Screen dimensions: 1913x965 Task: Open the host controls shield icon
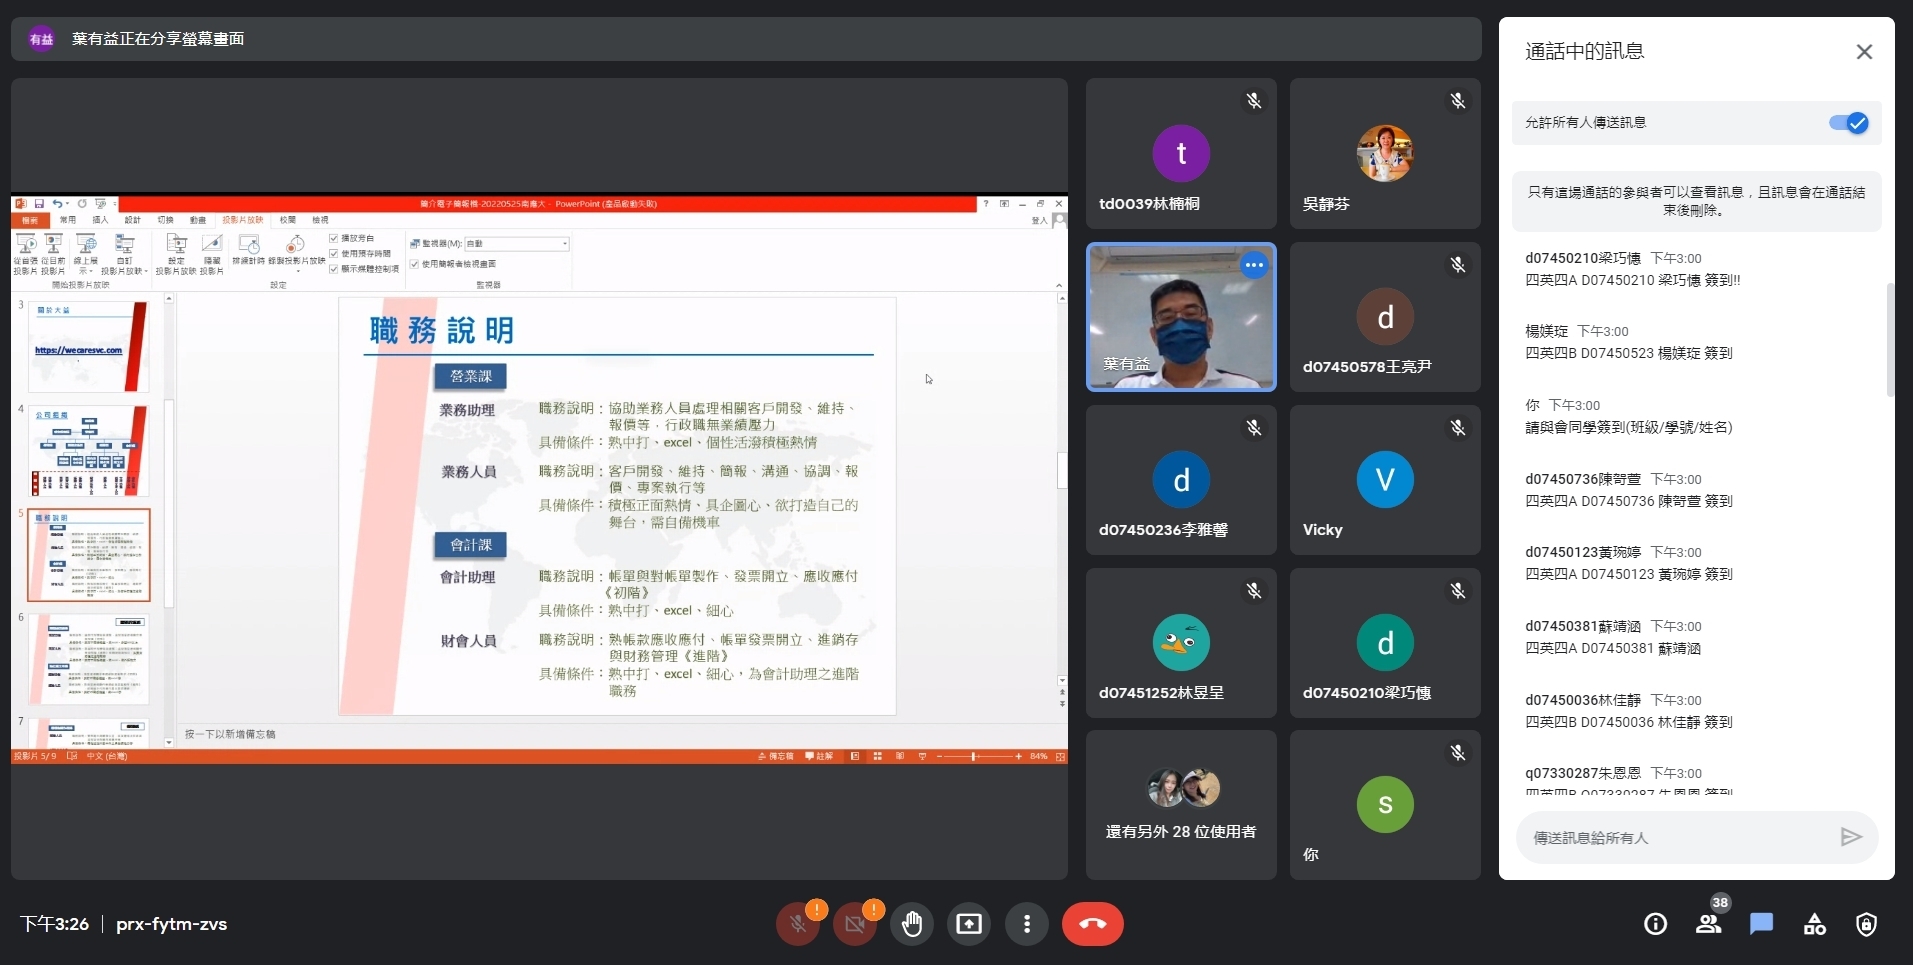coord(1866,924)
